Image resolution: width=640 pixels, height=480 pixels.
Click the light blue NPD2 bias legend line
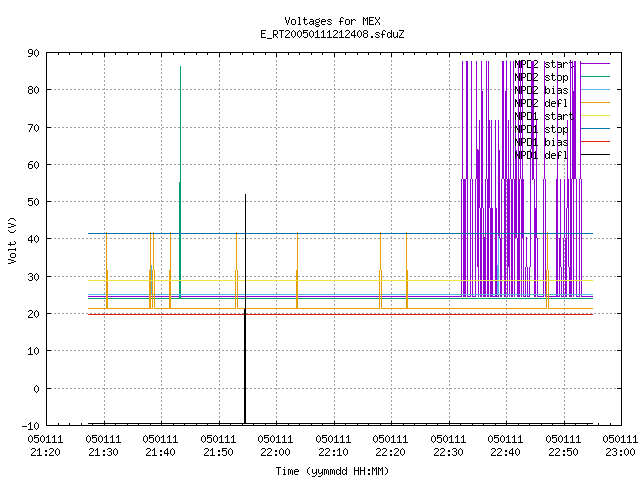(595, 89)
